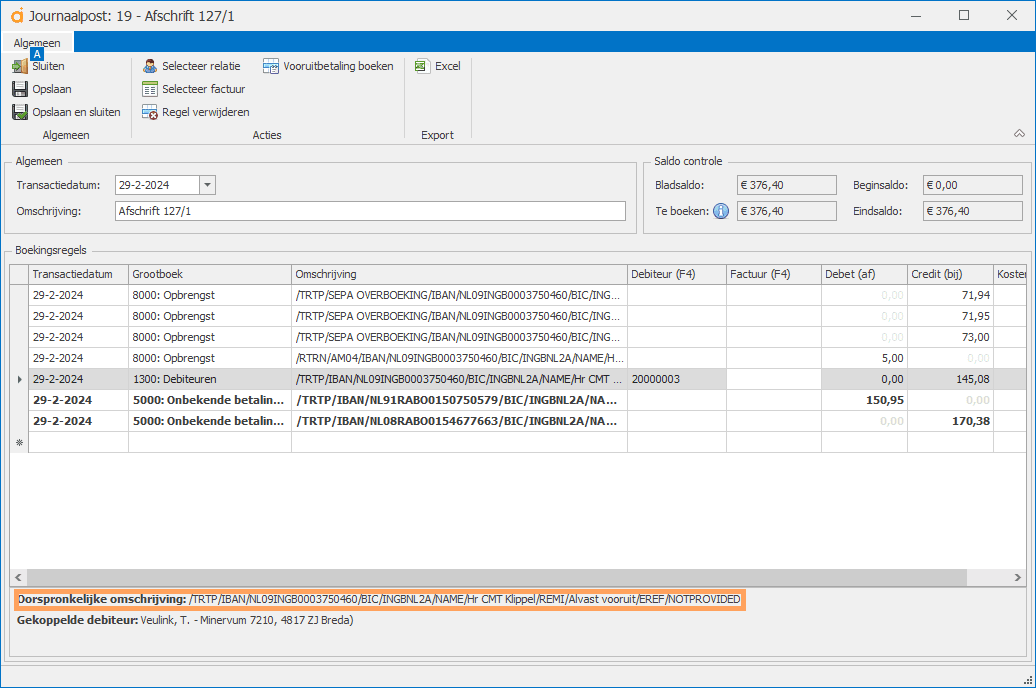Viewport: 1036px width, 688px height.
Task: Click the Eindsaldo field
Action: 973,211
